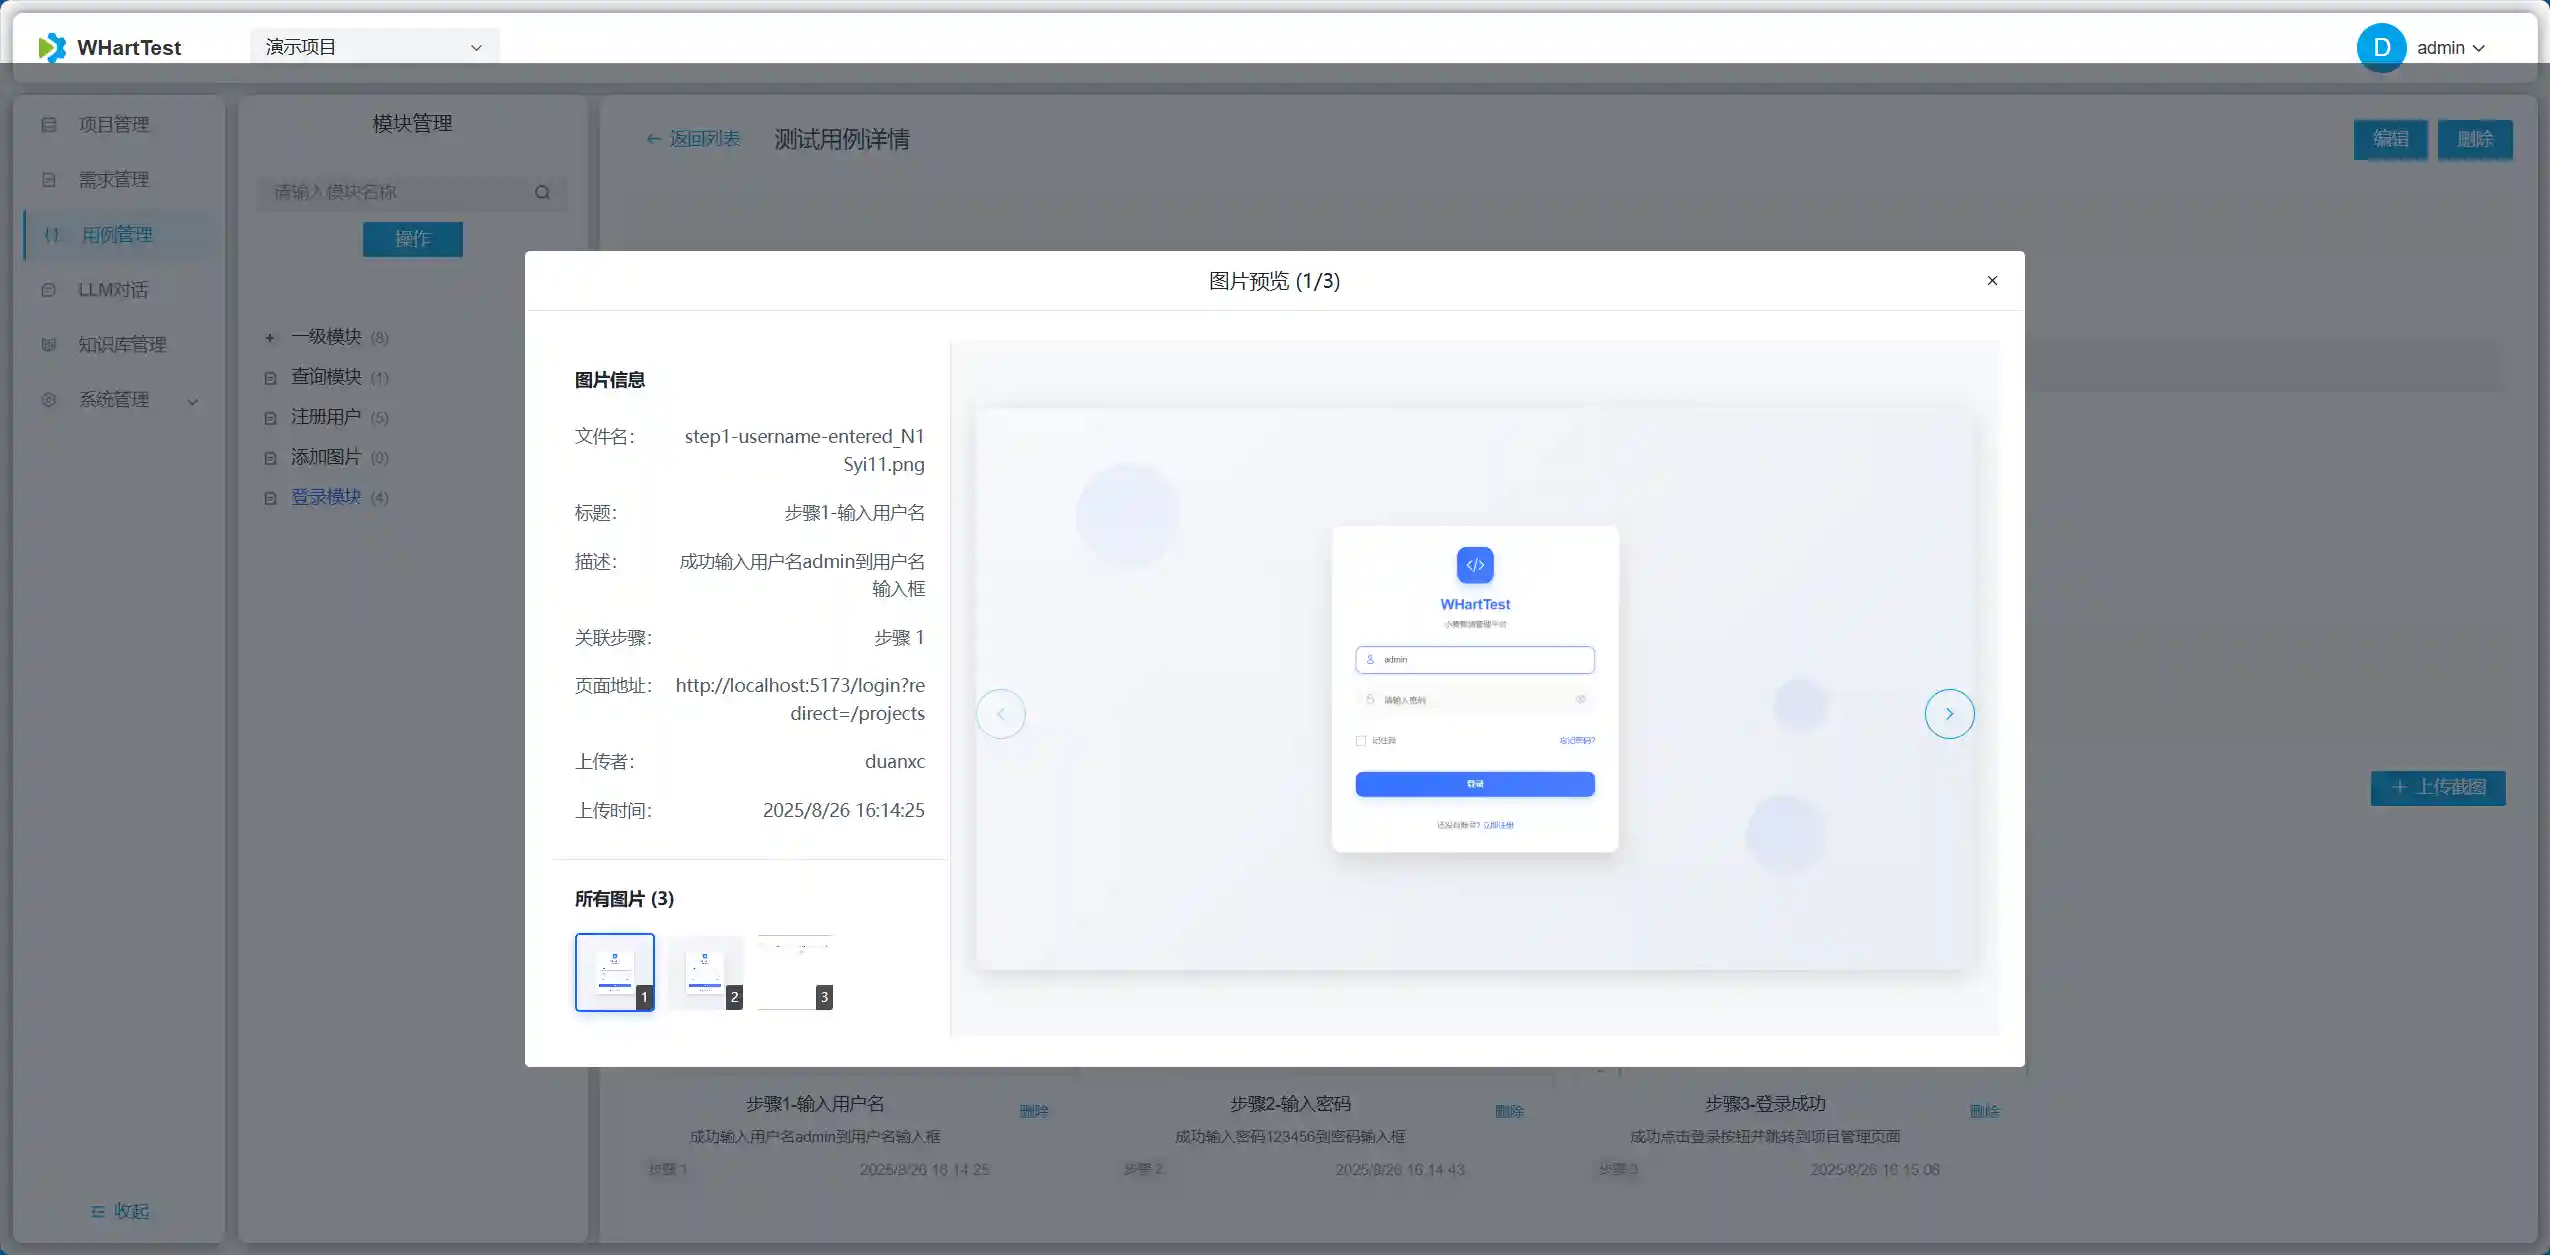The height and width of the screenshot is (1255, 2550).
Task: Click the 收起 collapse sidebar link
Action: (120, 1211)
